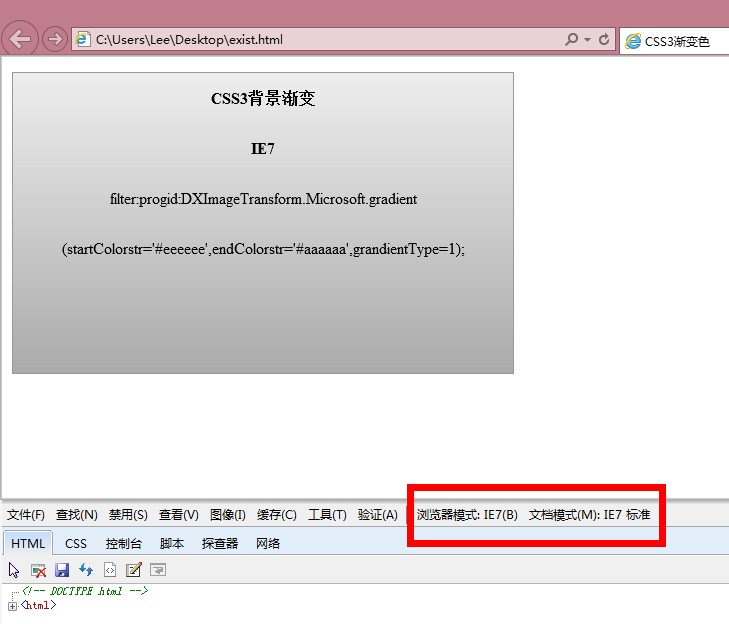Image resolution: width=729 pixels, height=624 pixels.
Task: Click the word wrap icon in toolbar
Action: 158,570
